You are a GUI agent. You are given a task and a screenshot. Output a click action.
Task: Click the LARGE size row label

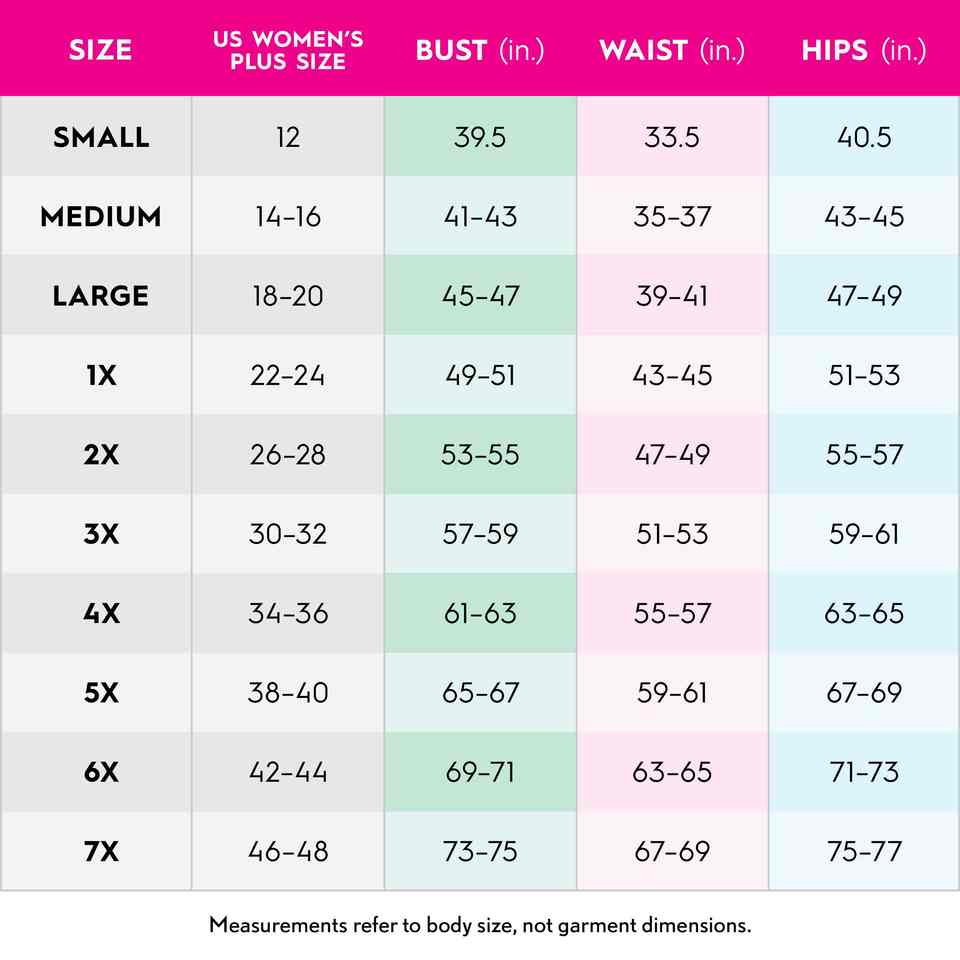coord(100,296)
